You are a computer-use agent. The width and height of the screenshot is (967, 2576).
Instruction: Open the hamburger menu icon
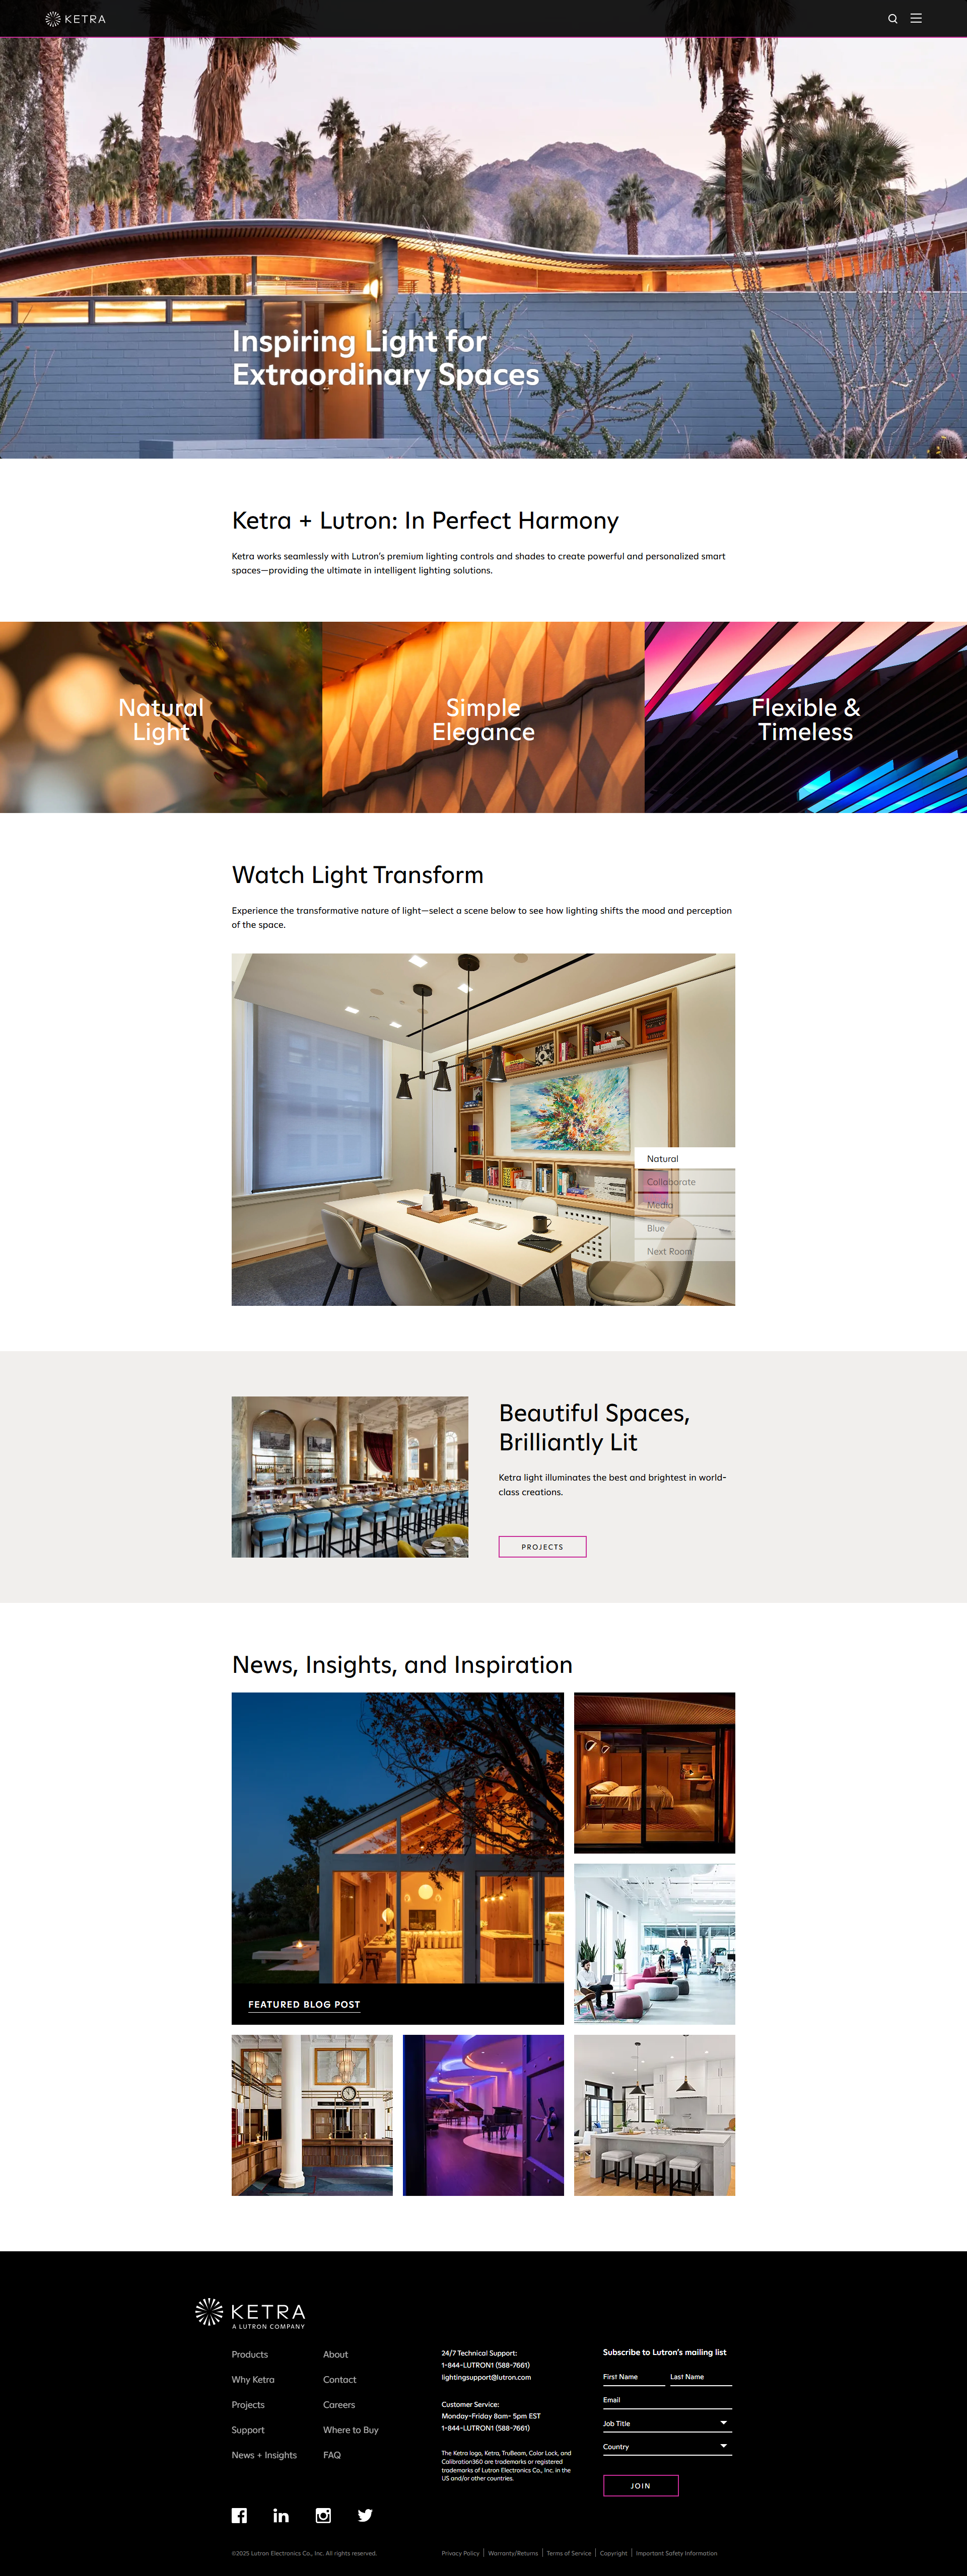pos(916,18)
